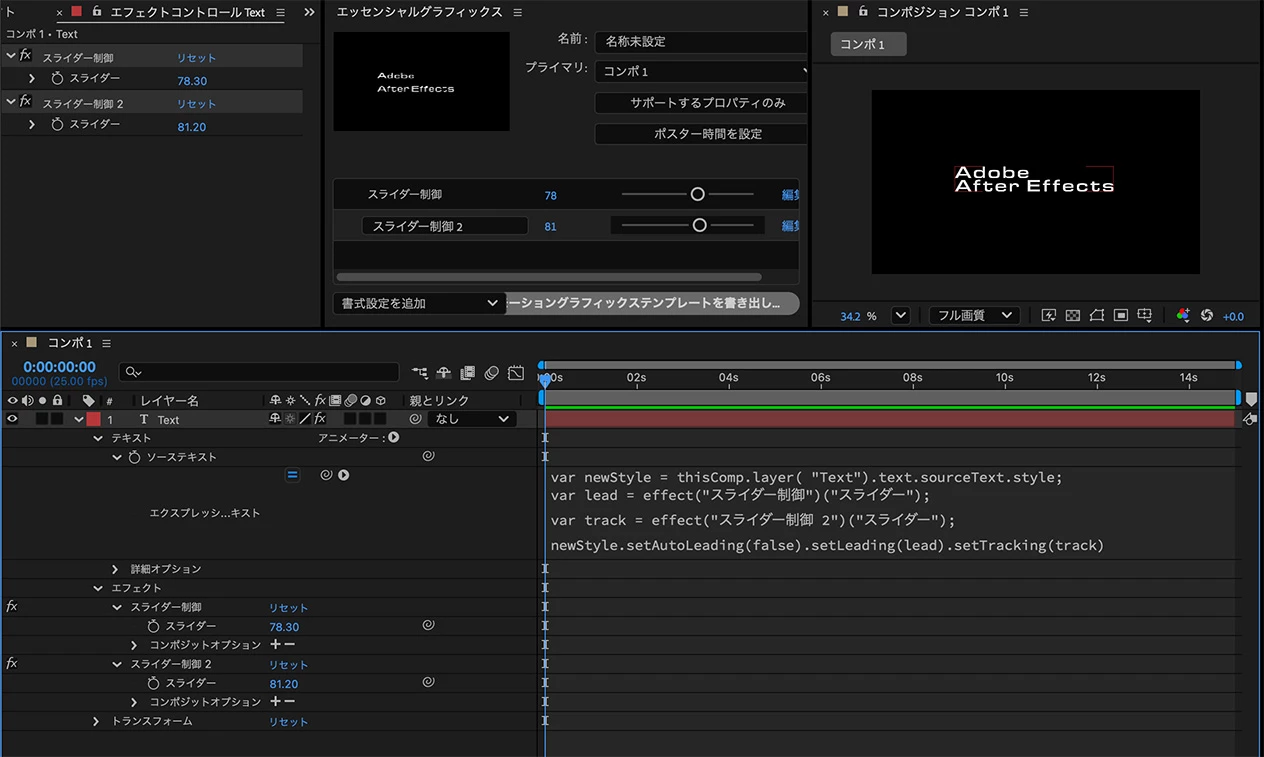1264x757 pixels.
Task: Click the motion graphics template export button
Action: (651, 303)
